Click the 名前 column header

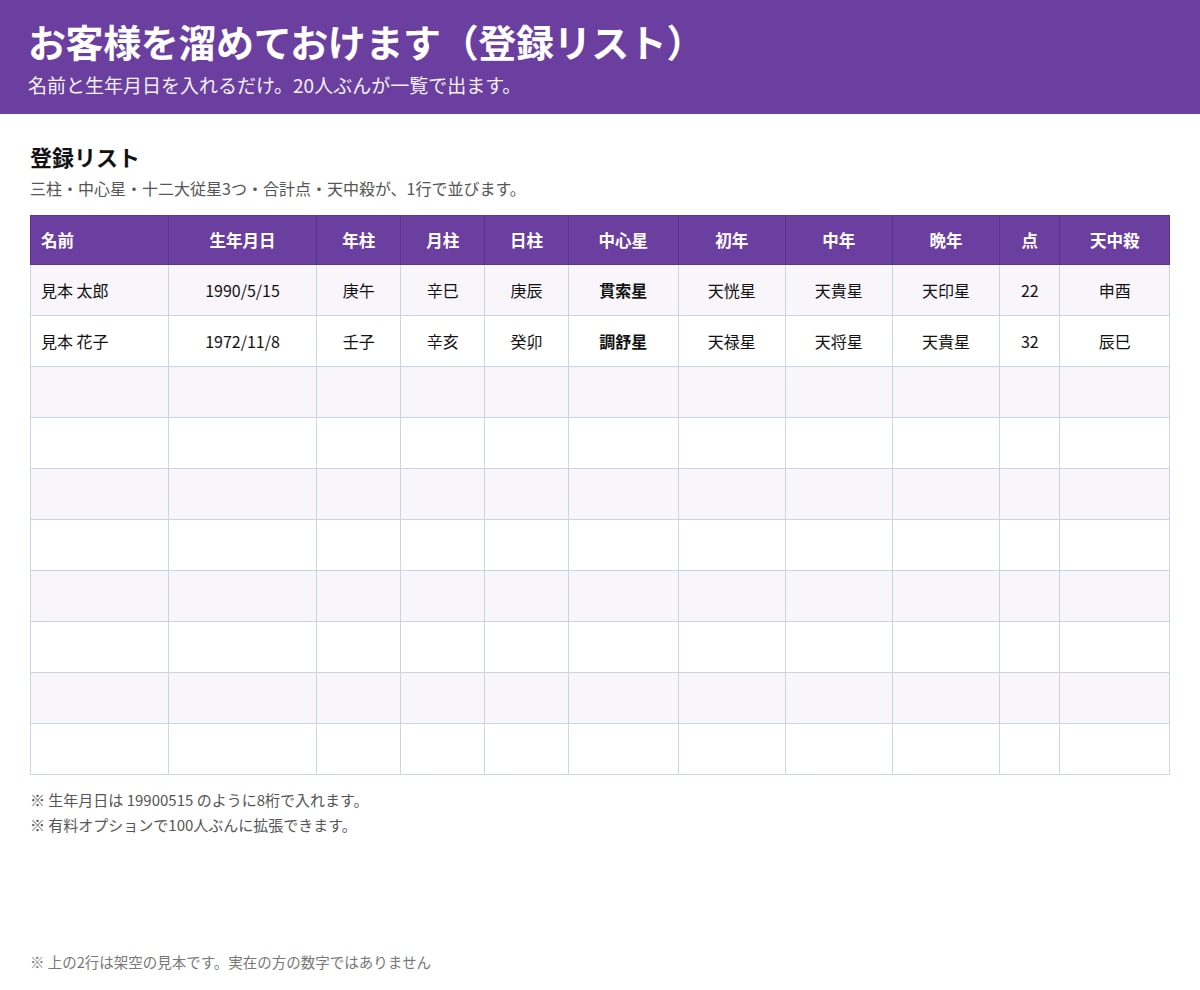tap(99, 240)
